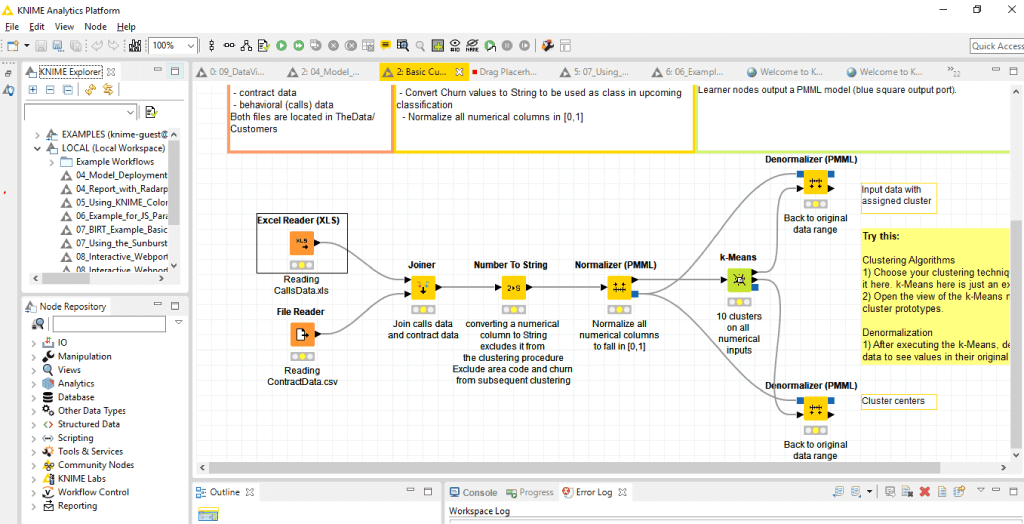The image size is (1024, 524).
Task: Toggle hide node IDs eye icon
Action: coord(455,46)
